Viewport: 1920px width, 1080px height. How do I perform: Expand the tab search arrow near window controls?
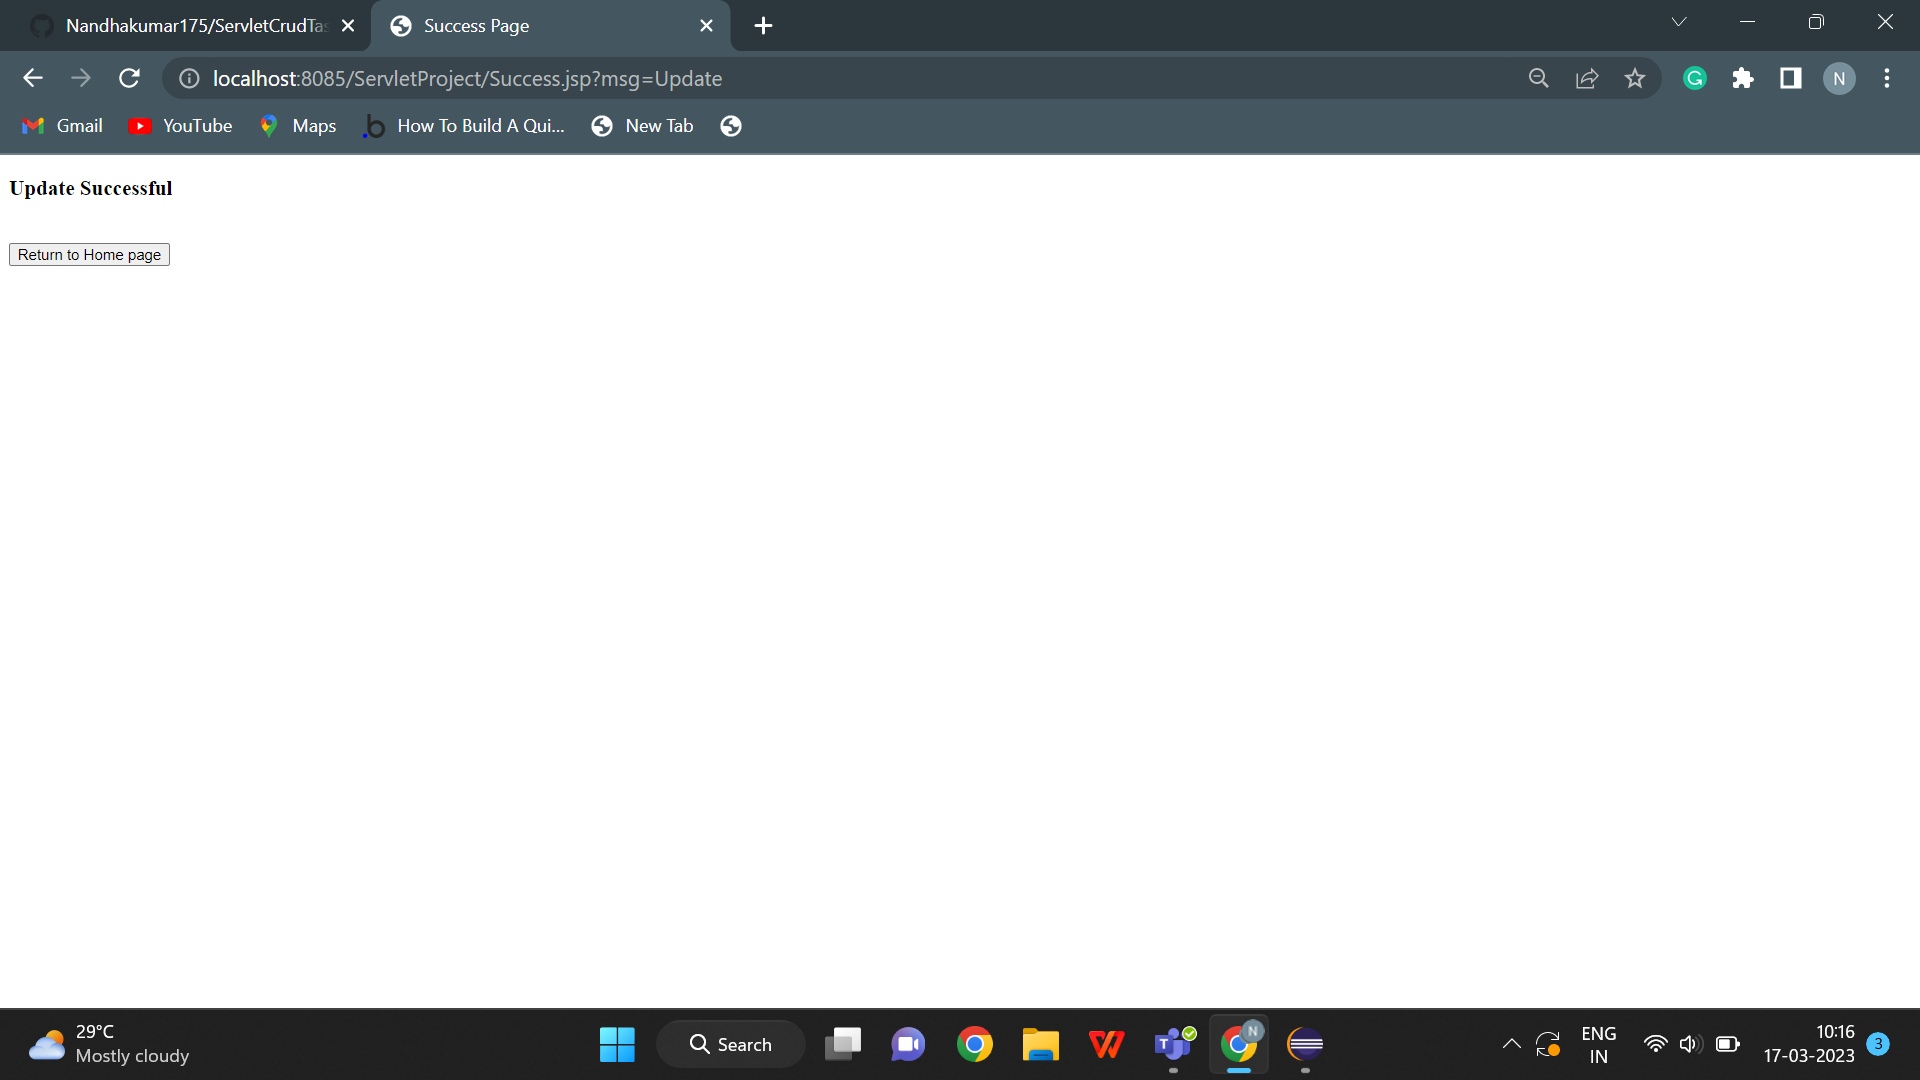point(1678,21)
